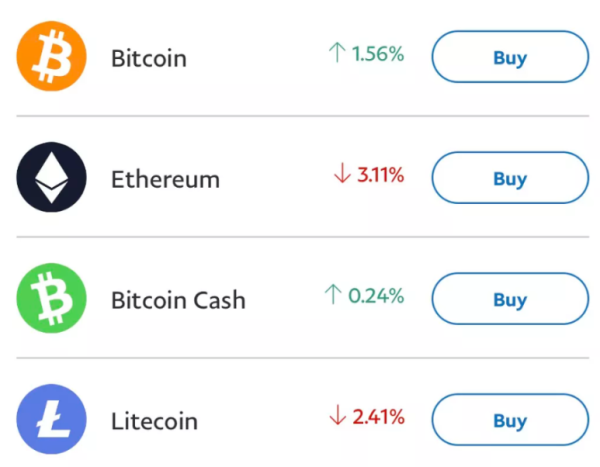
Task: Click the dark Ethereum diamond logo
Action: tap(52, 177)
